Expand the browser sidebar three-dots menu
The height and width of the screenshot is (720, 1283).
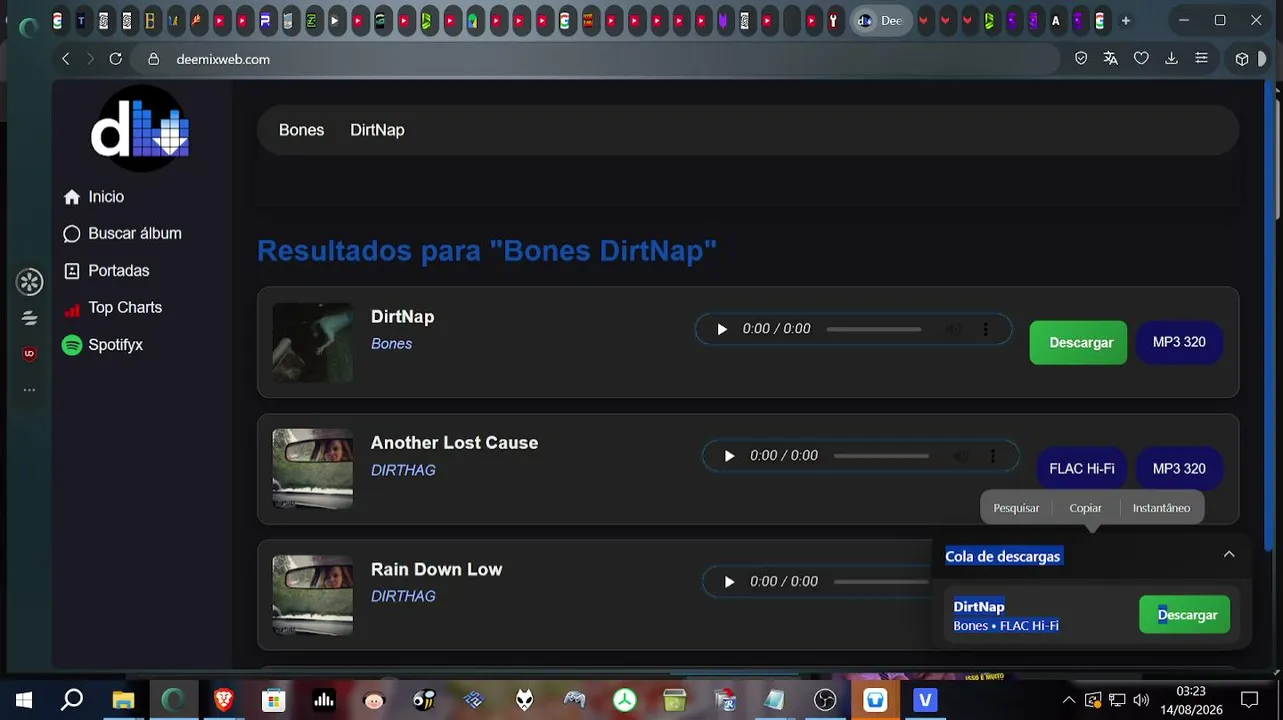click(x=29, y=390)
